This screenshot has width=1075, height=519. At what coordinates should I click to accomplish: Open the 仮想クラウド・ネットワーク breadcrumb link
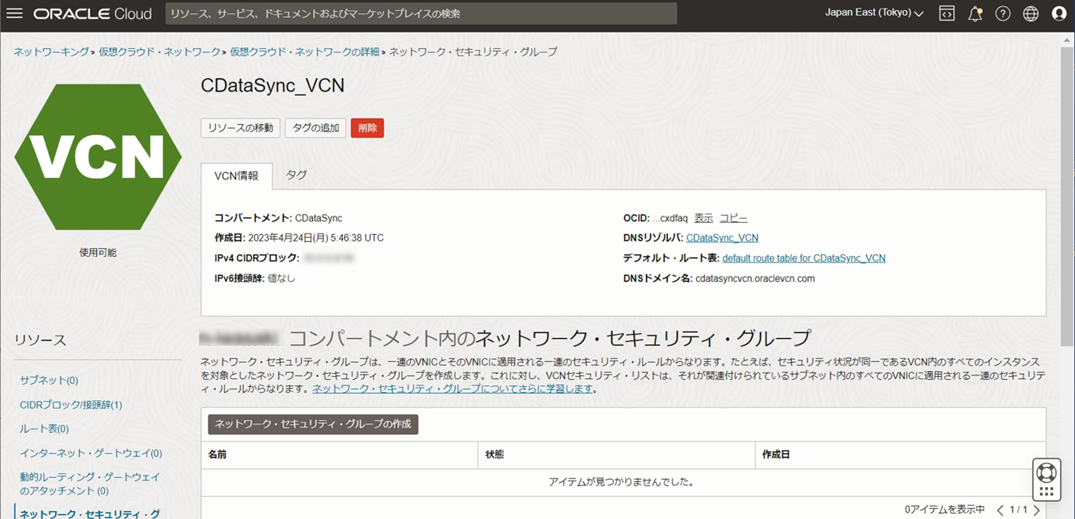click(158, 51)
